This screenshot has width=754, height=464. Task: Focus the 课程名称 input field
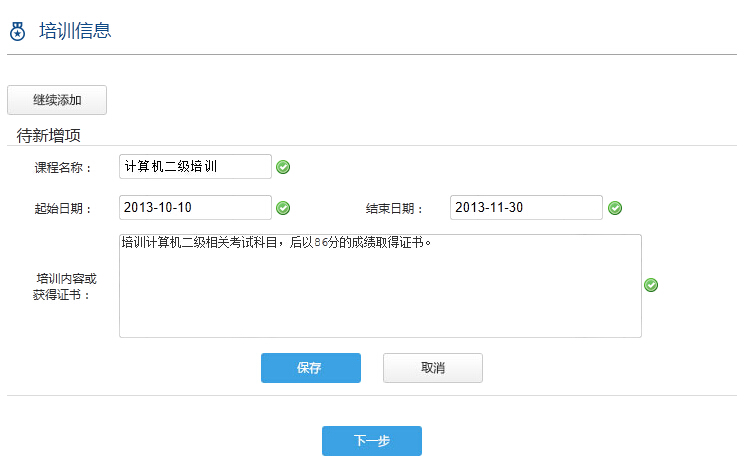pos(195,166)
